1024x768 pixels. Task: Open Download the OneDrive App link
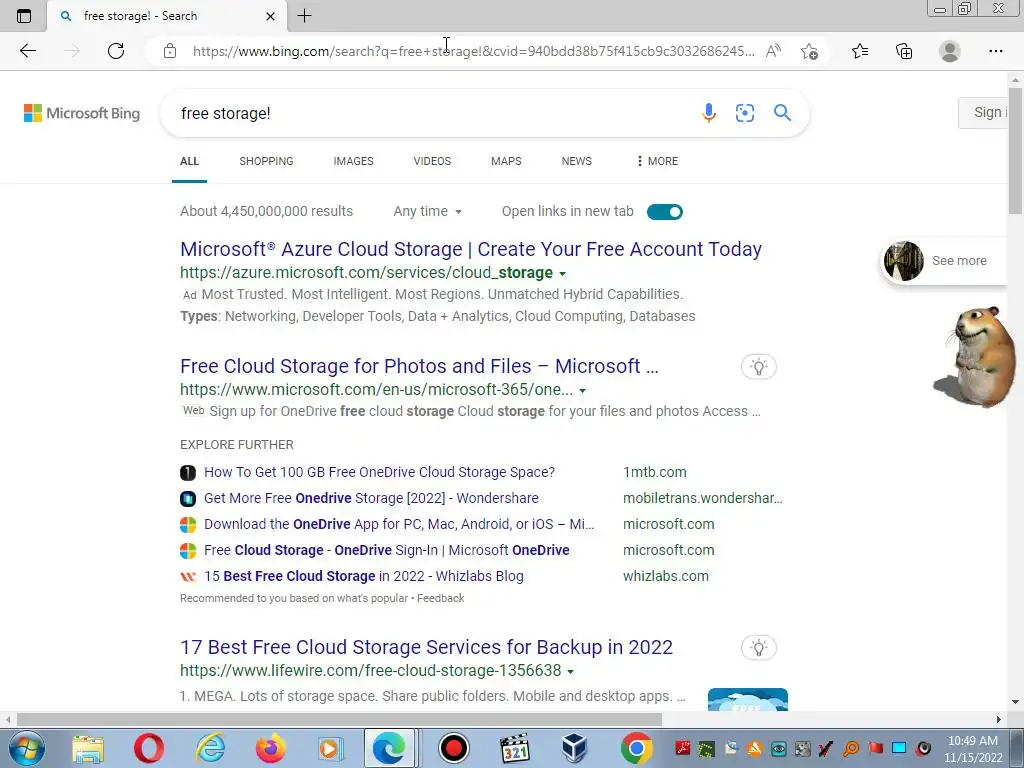pos(399,524)
